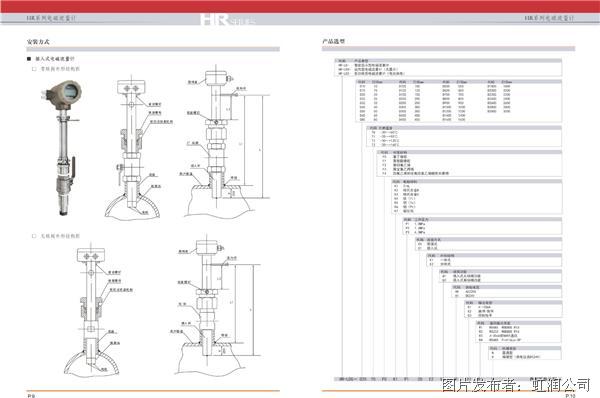The height and width of the screenshot is (398, 600).
Task: Click the HR logo in the header band
Action: 227,19
